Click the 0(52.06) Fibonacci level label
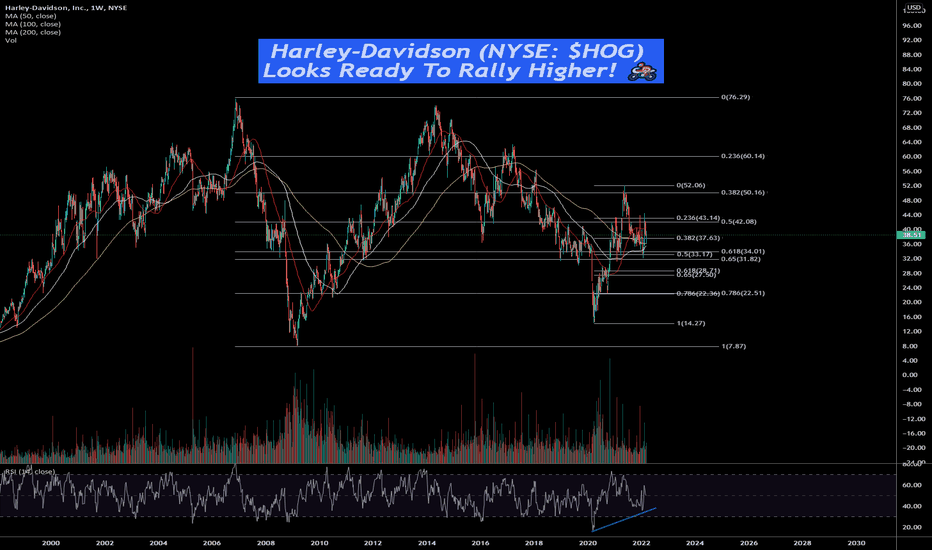932x550 pixels. pyautogui.click(x=691, y=185)
